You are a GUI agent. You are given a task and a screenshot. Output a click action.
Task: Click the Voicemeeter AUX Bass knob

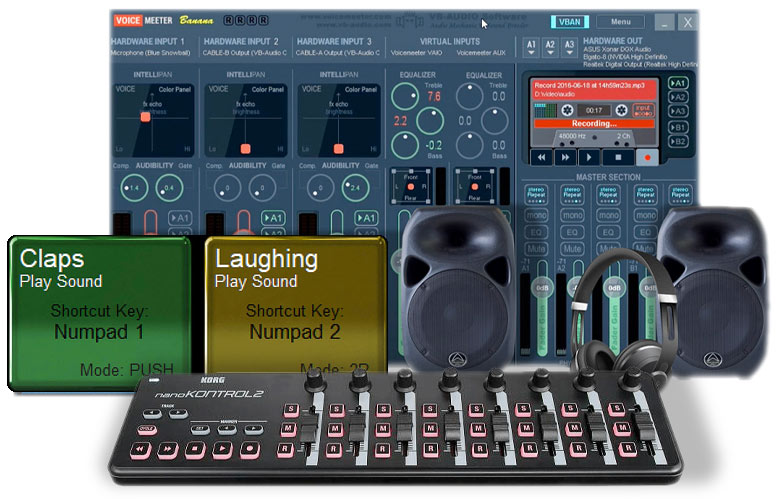pyautogui.click(x=470, y=145)
